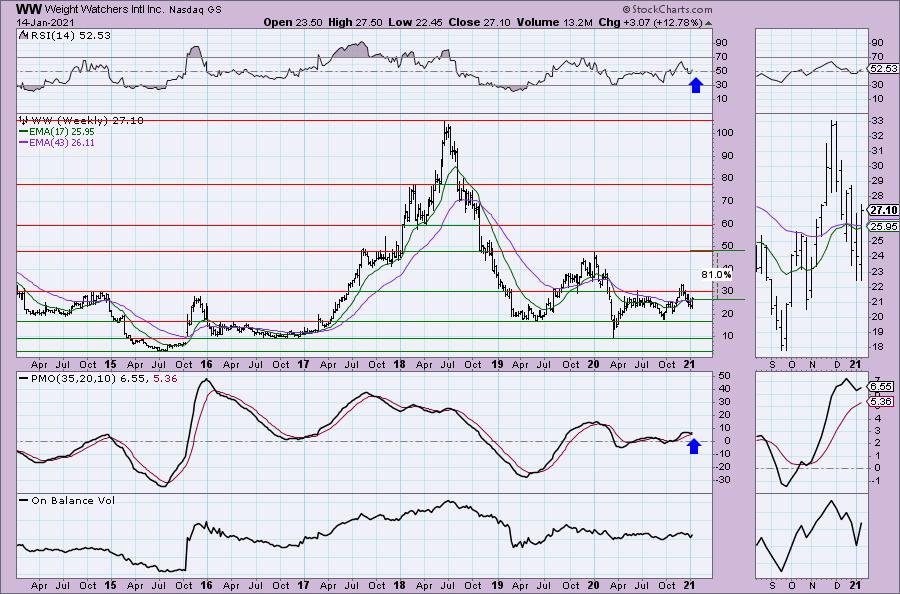Click the green line swatch before EMA(17)
This screenshot has width=900, height=594.
click(24, 131)
